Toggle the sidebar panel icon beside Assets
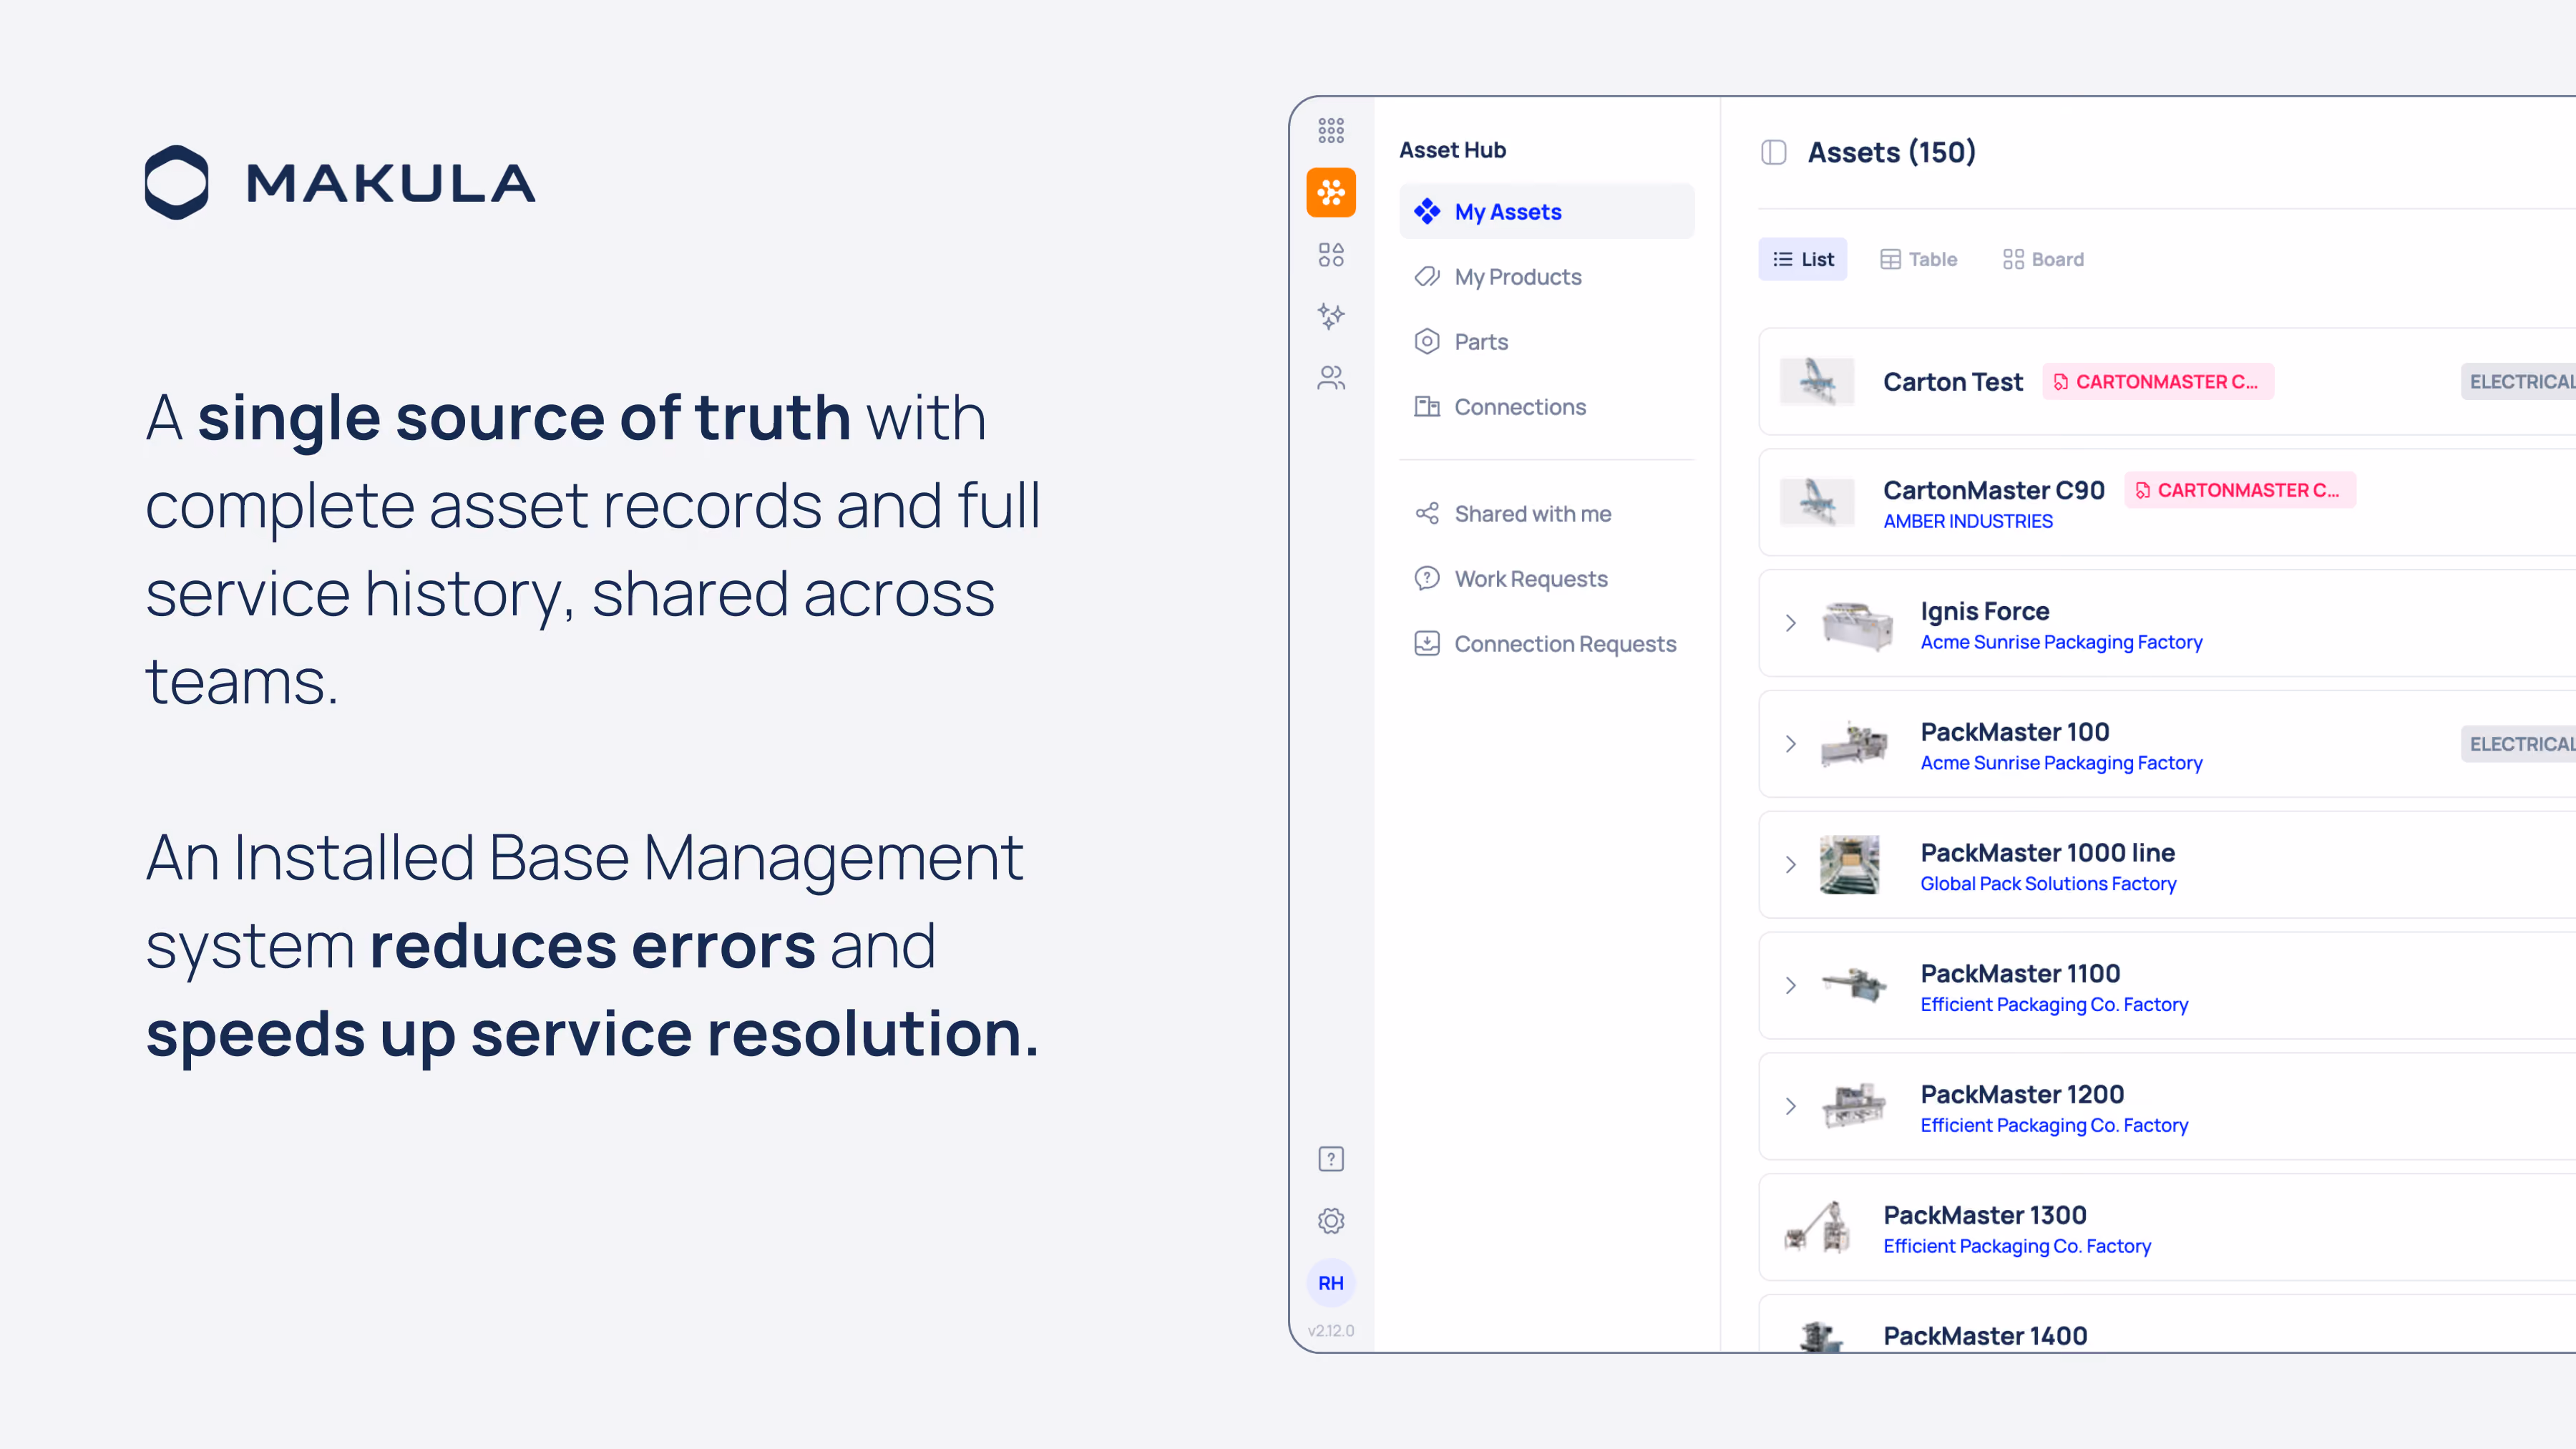Viewport: 2576px width, 1449px height. point(1774,152)
